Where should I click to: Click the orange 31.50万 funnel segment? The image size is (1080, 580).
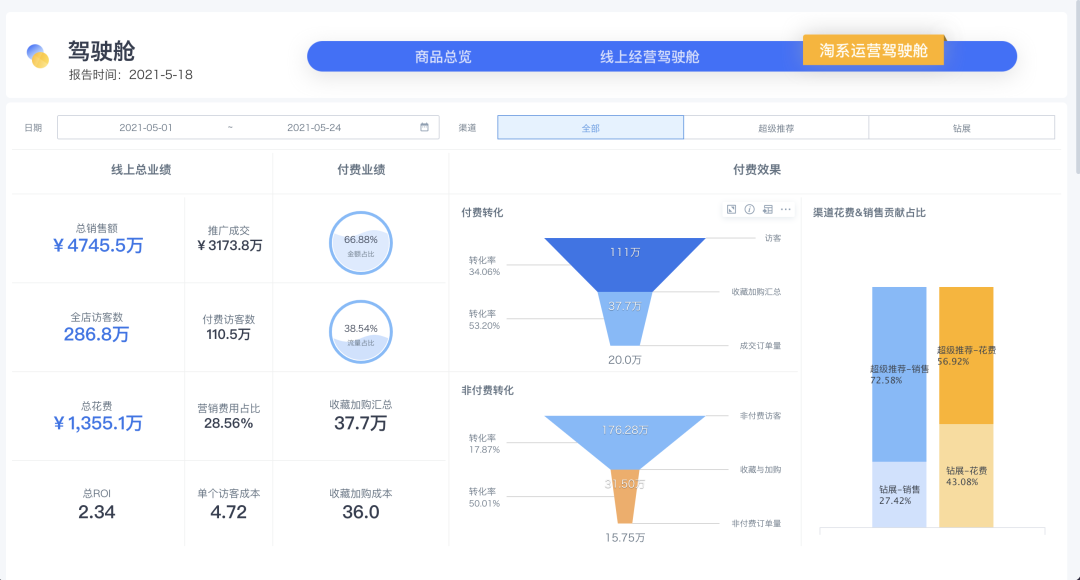click(x=625, y=496)
